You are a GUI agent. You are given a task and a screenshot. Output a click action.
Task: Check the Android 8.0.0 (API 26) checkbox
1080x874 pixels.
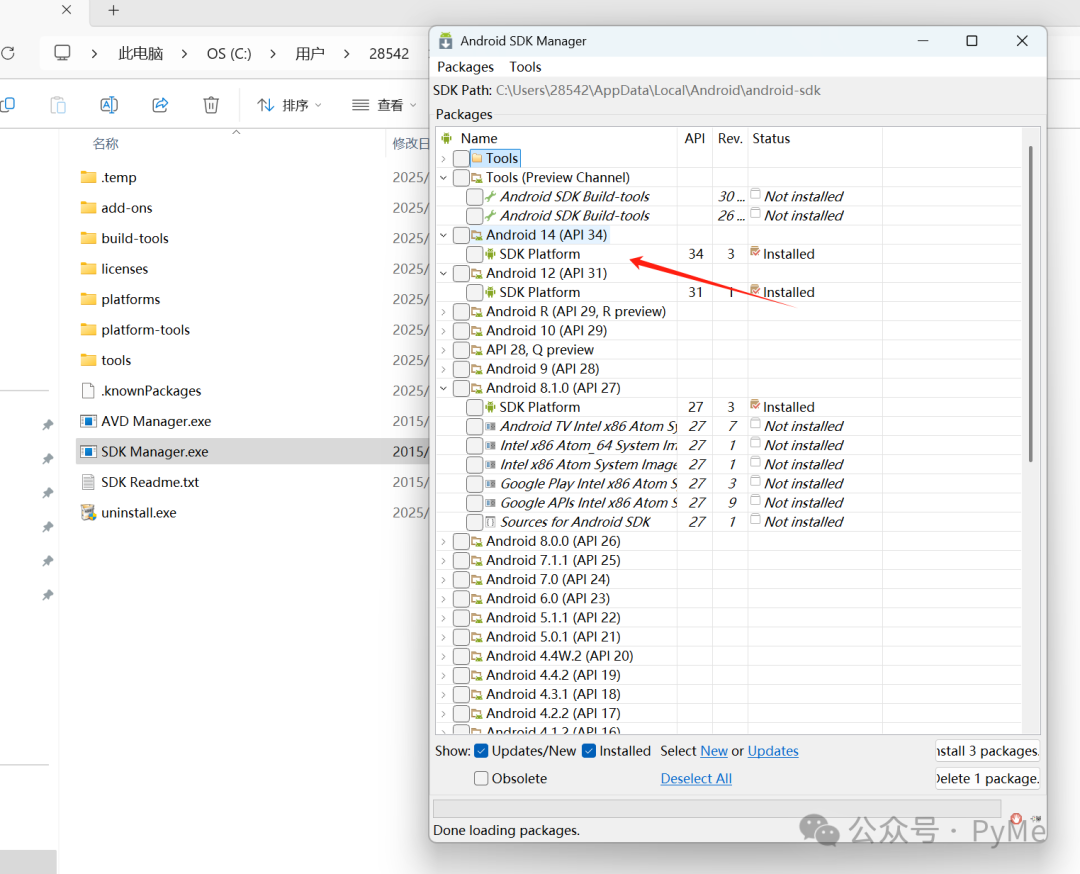click(x=461, y=541)
